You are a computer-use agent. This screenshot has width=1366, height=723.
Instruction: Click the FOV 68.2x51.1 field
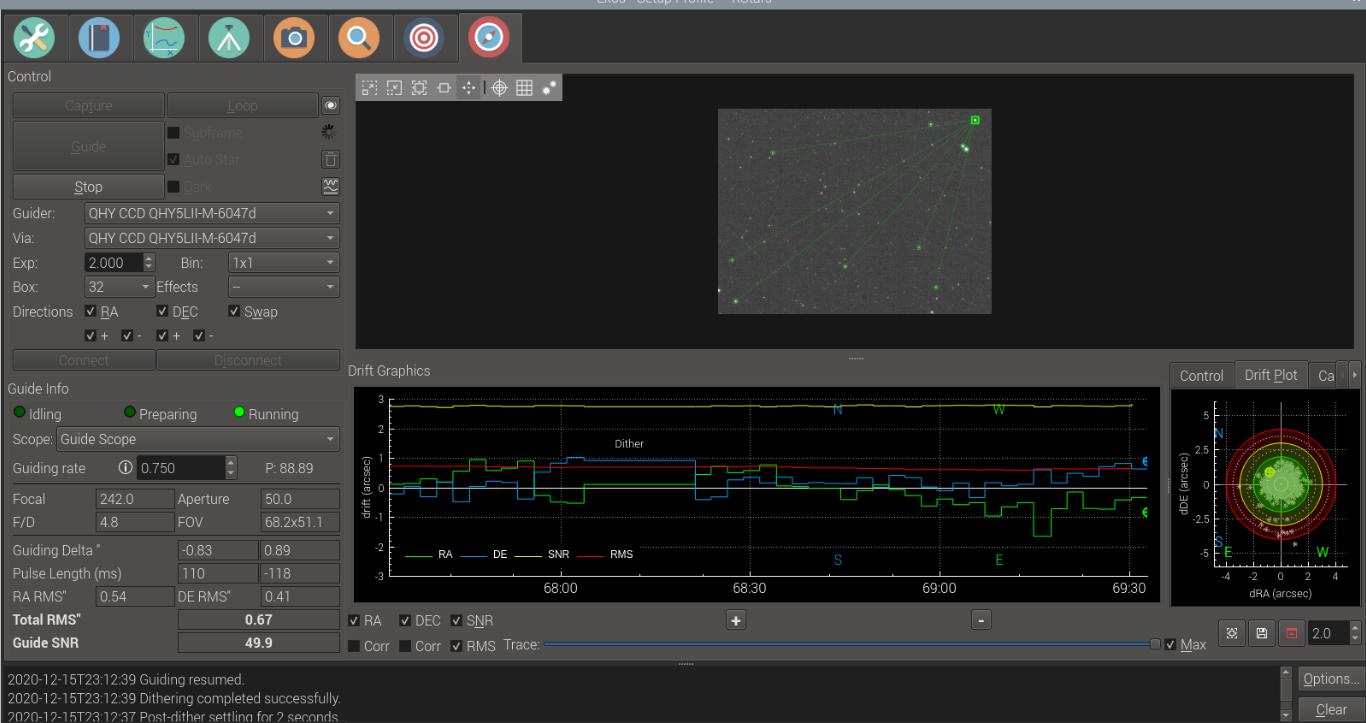pos(299,521)
